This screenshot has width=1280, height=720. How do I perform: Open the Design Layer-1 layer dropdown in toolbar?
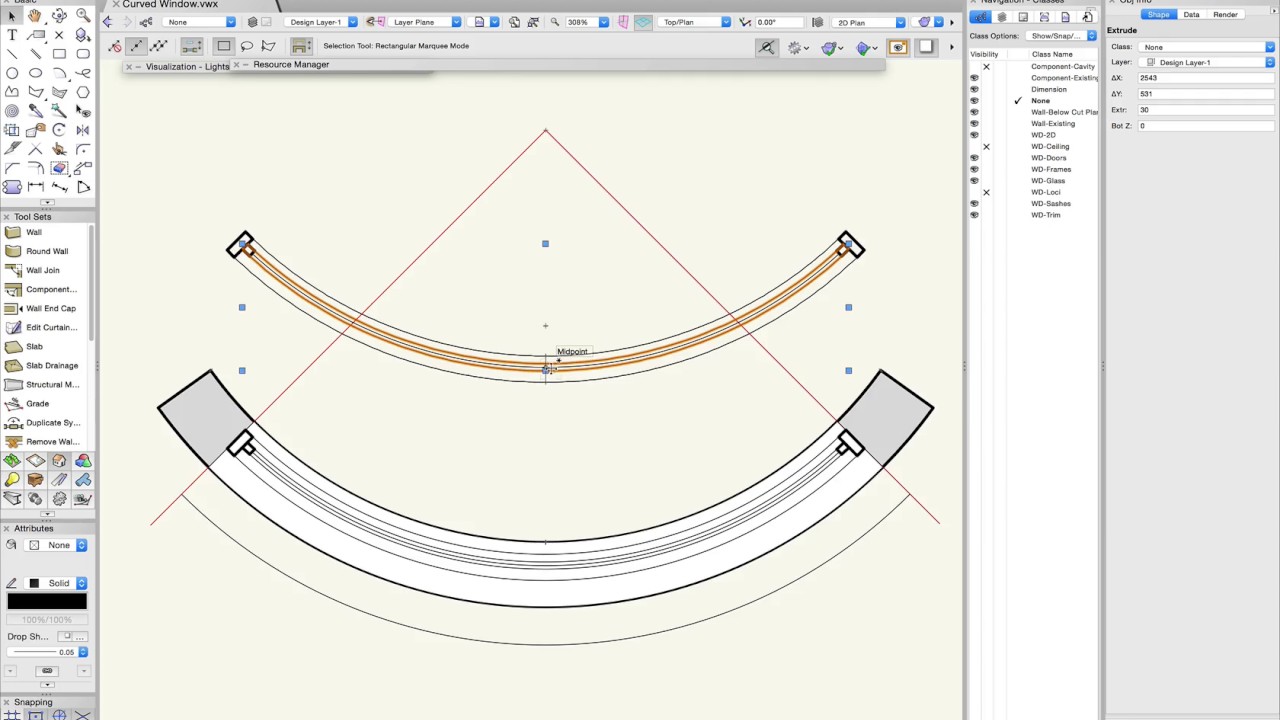pos(322,22)
